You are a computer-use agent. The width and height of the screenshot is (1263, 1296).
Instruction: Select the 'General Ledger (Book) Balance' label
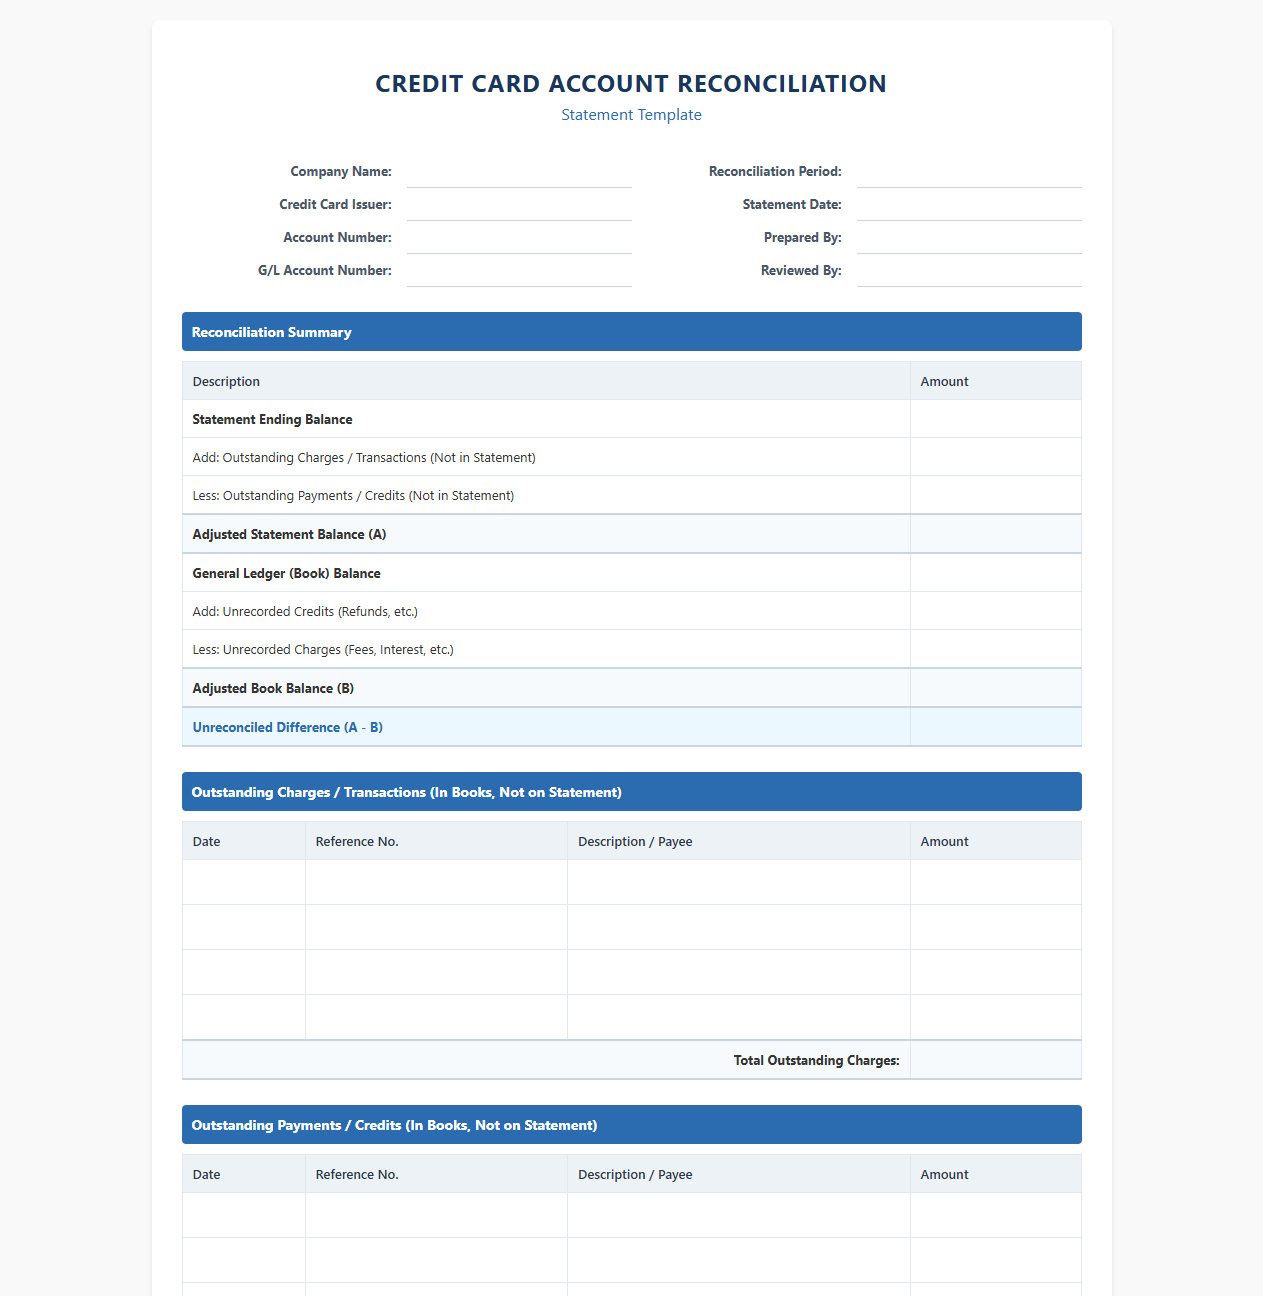pyautogui.click(x=286, y=574)
